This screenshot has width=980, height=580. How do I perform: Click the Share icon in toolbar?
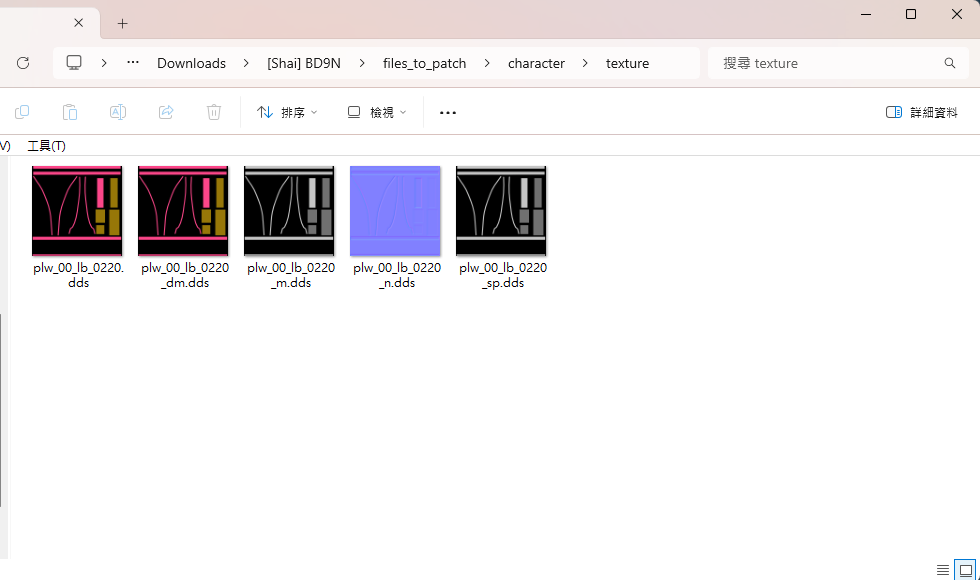(166, 112)
